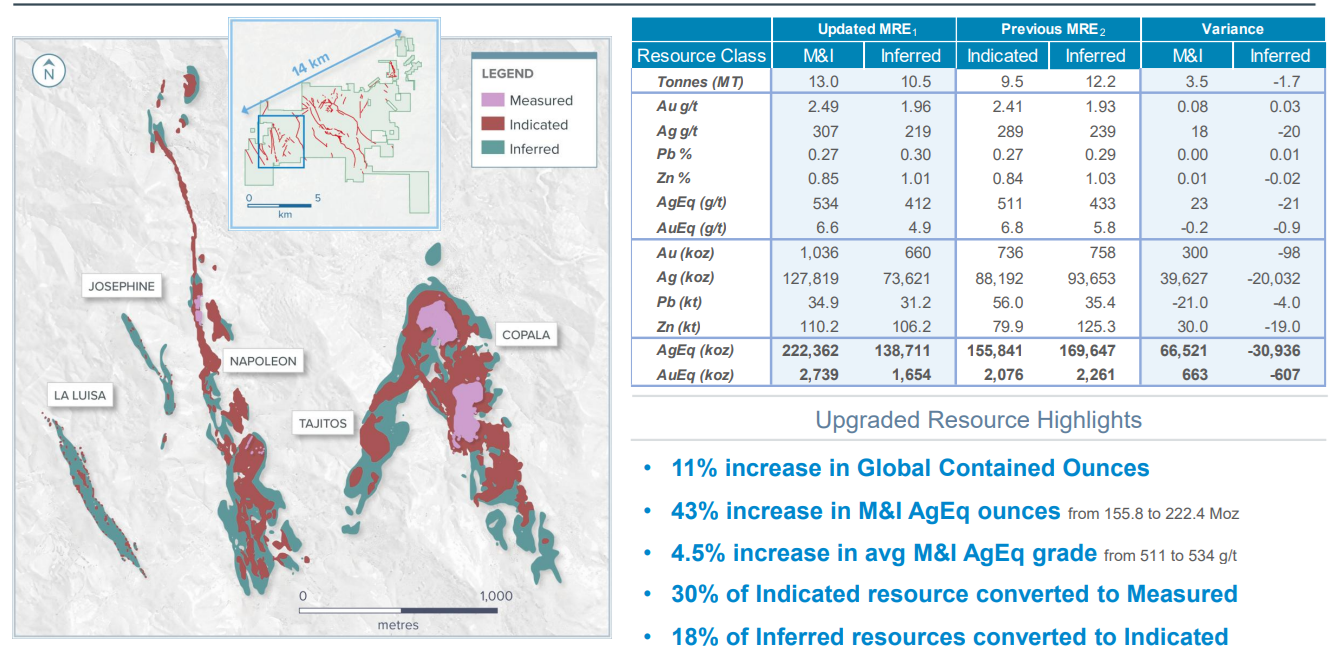Screen dimensions: 1341x652
Task: Click the COPALA map label
Action: [x=526, y=335]
